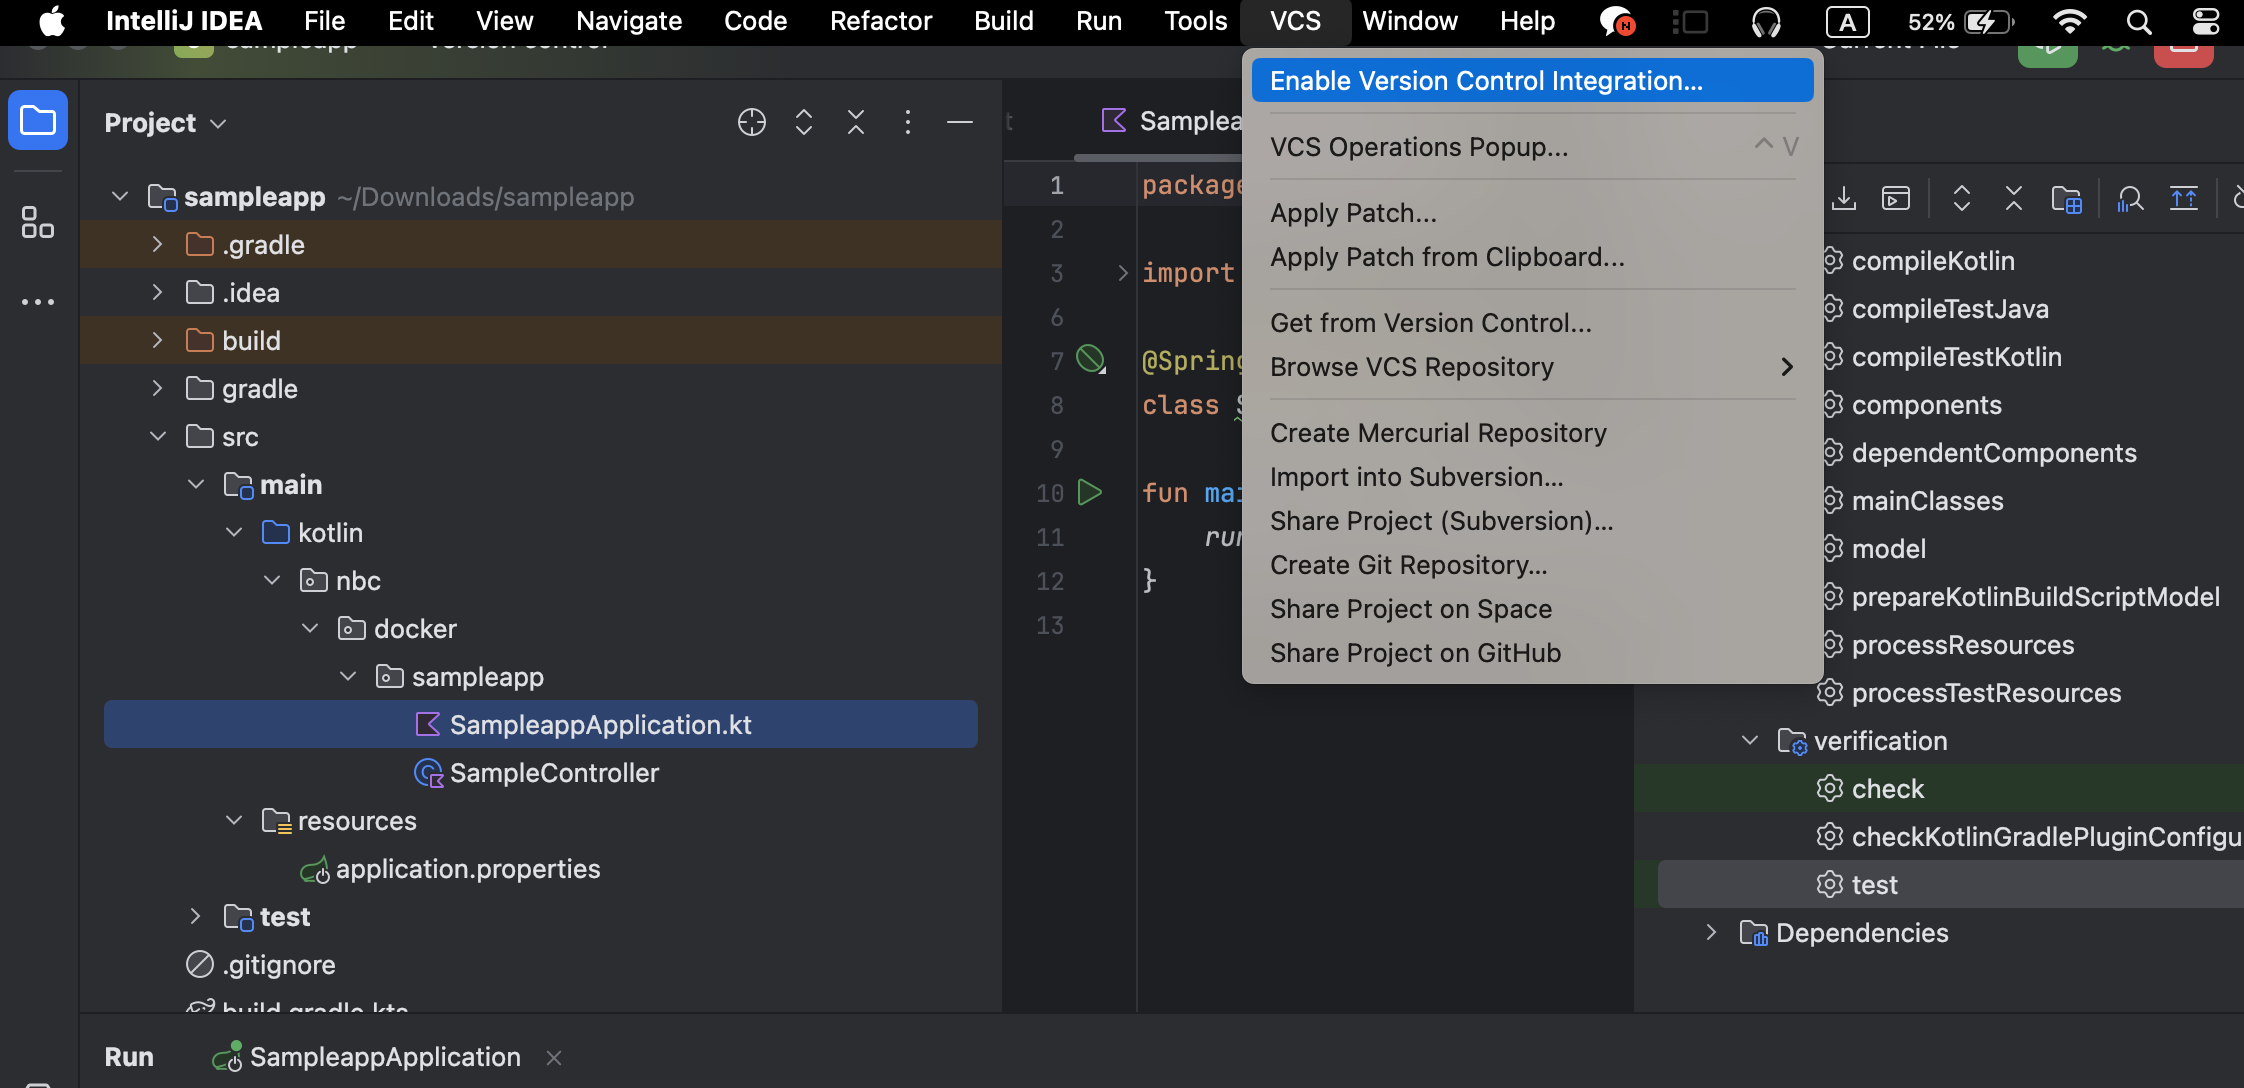Expand the test source folder

coord(195,916)
